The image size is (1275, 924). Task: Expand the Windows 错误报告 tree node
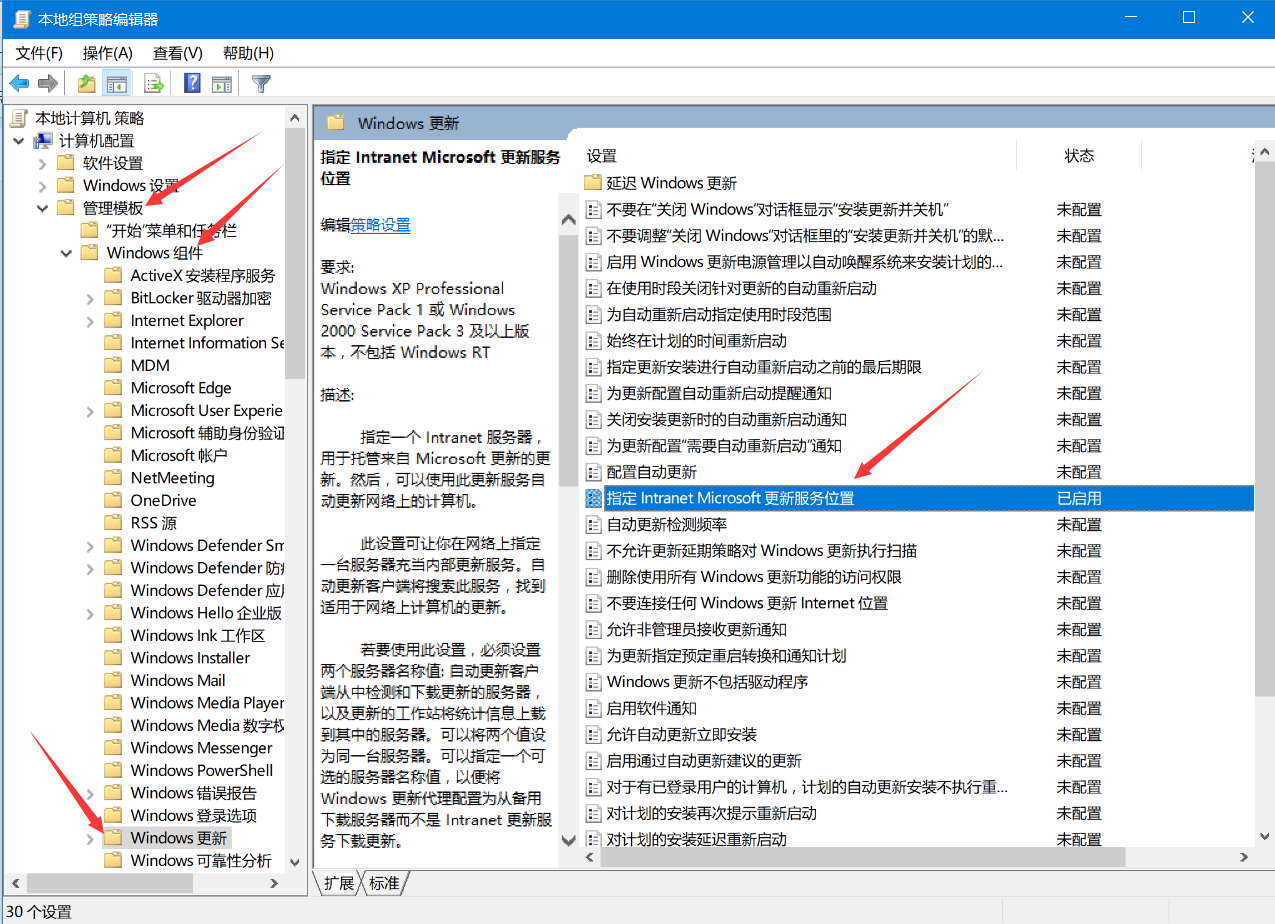point(90,793)
